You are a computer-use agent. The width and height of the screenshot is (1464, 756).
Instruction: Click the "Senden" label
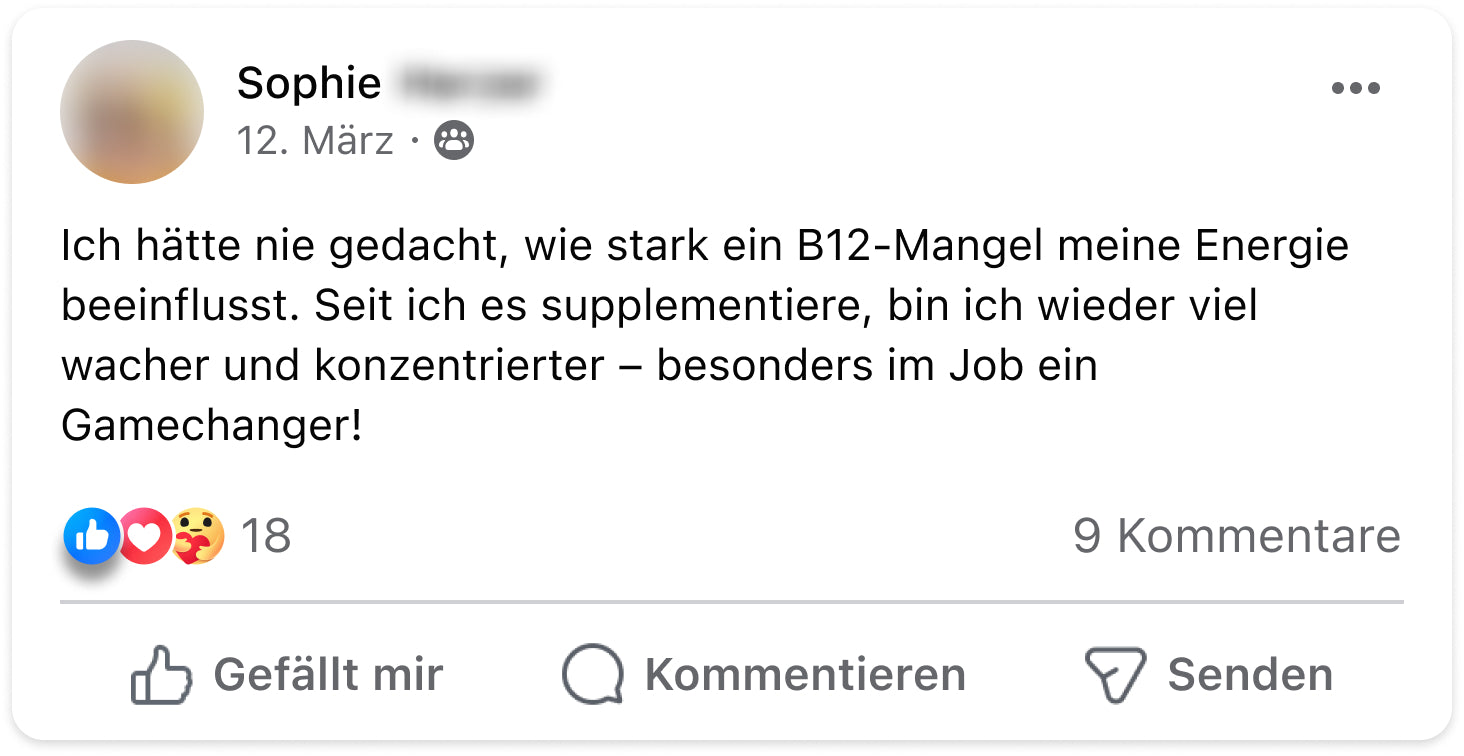(1250, 675)
